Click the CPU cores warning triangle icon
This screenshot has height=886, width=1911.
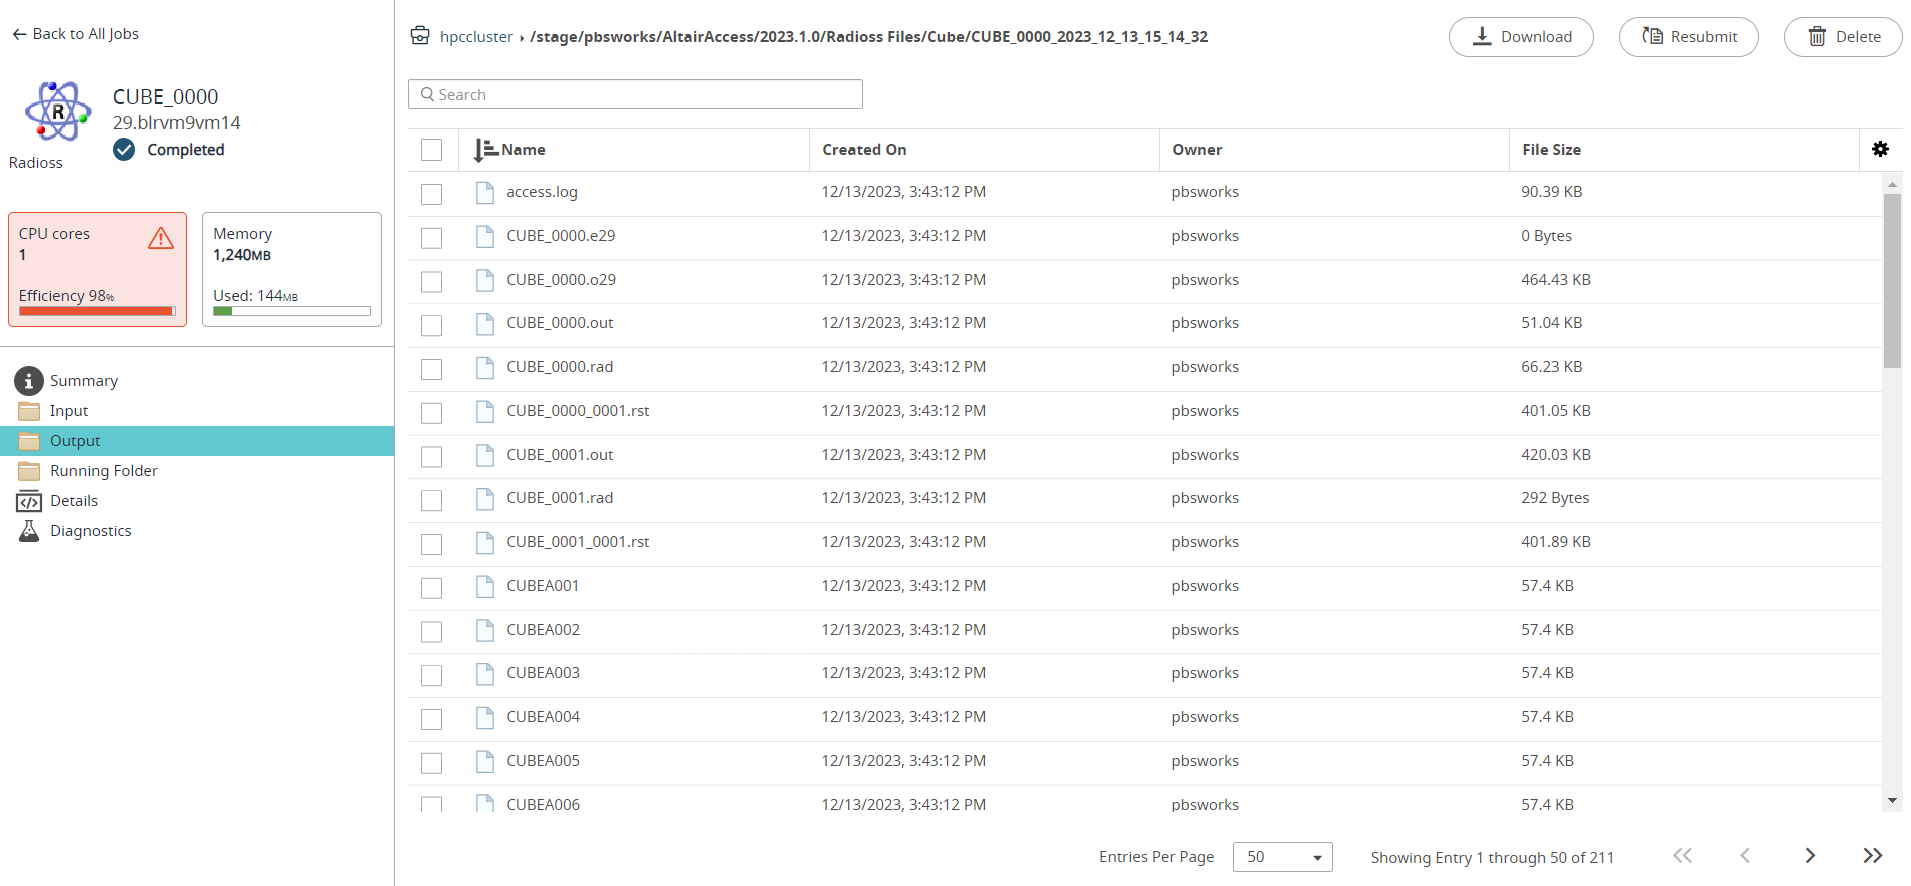(x=161, y=238)
